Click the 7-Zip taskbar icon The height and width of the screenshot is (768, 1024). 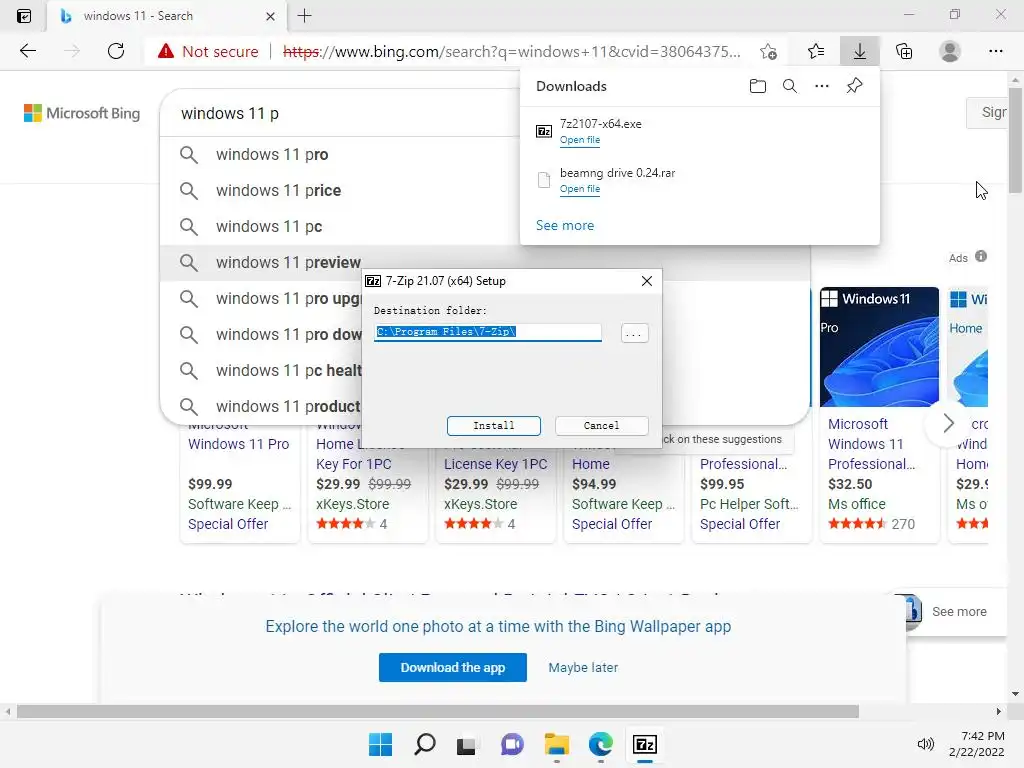pos(645,744)
